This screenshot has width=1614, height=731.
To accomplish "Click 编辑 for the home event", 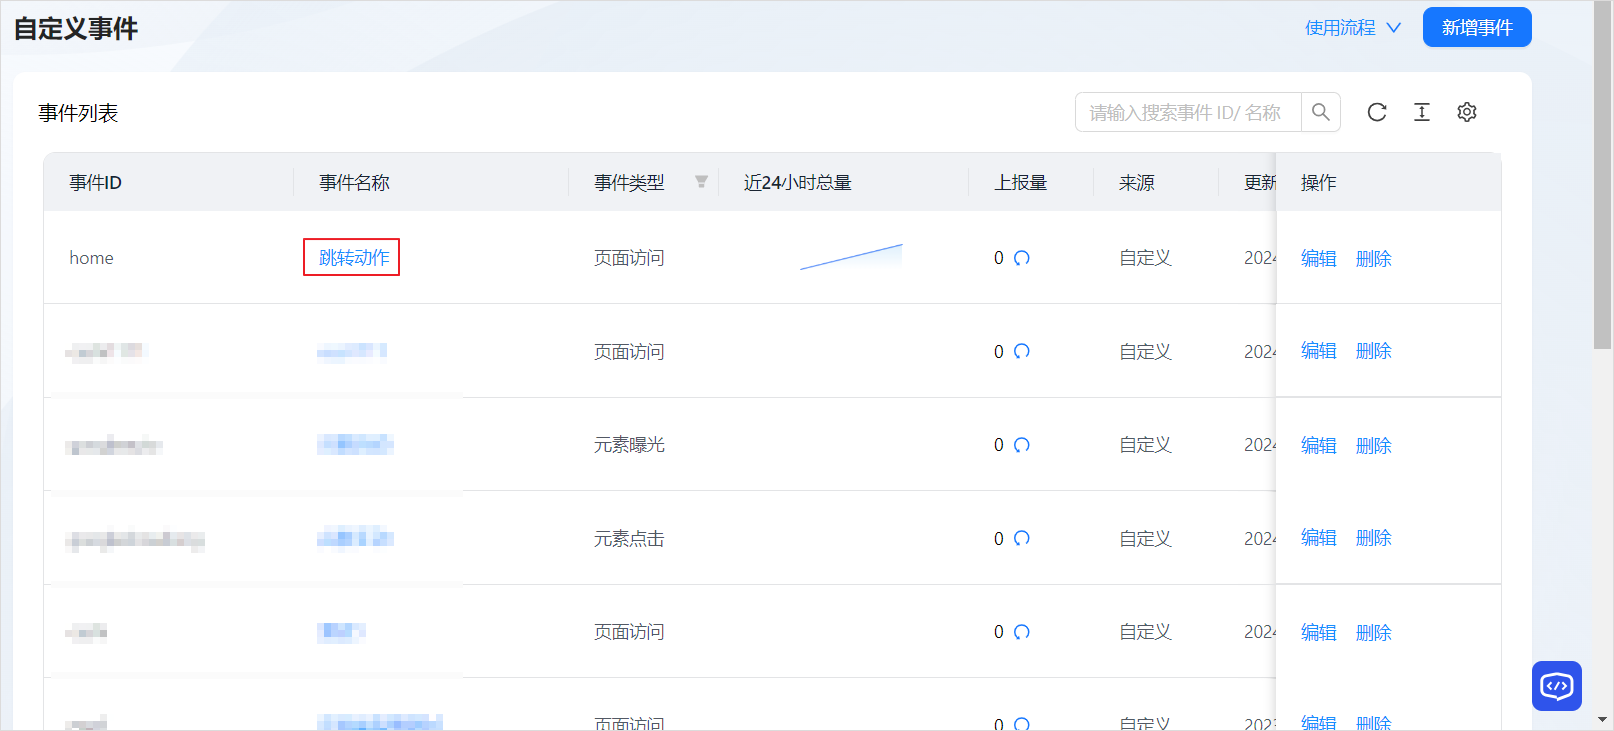I will 1318,259.
